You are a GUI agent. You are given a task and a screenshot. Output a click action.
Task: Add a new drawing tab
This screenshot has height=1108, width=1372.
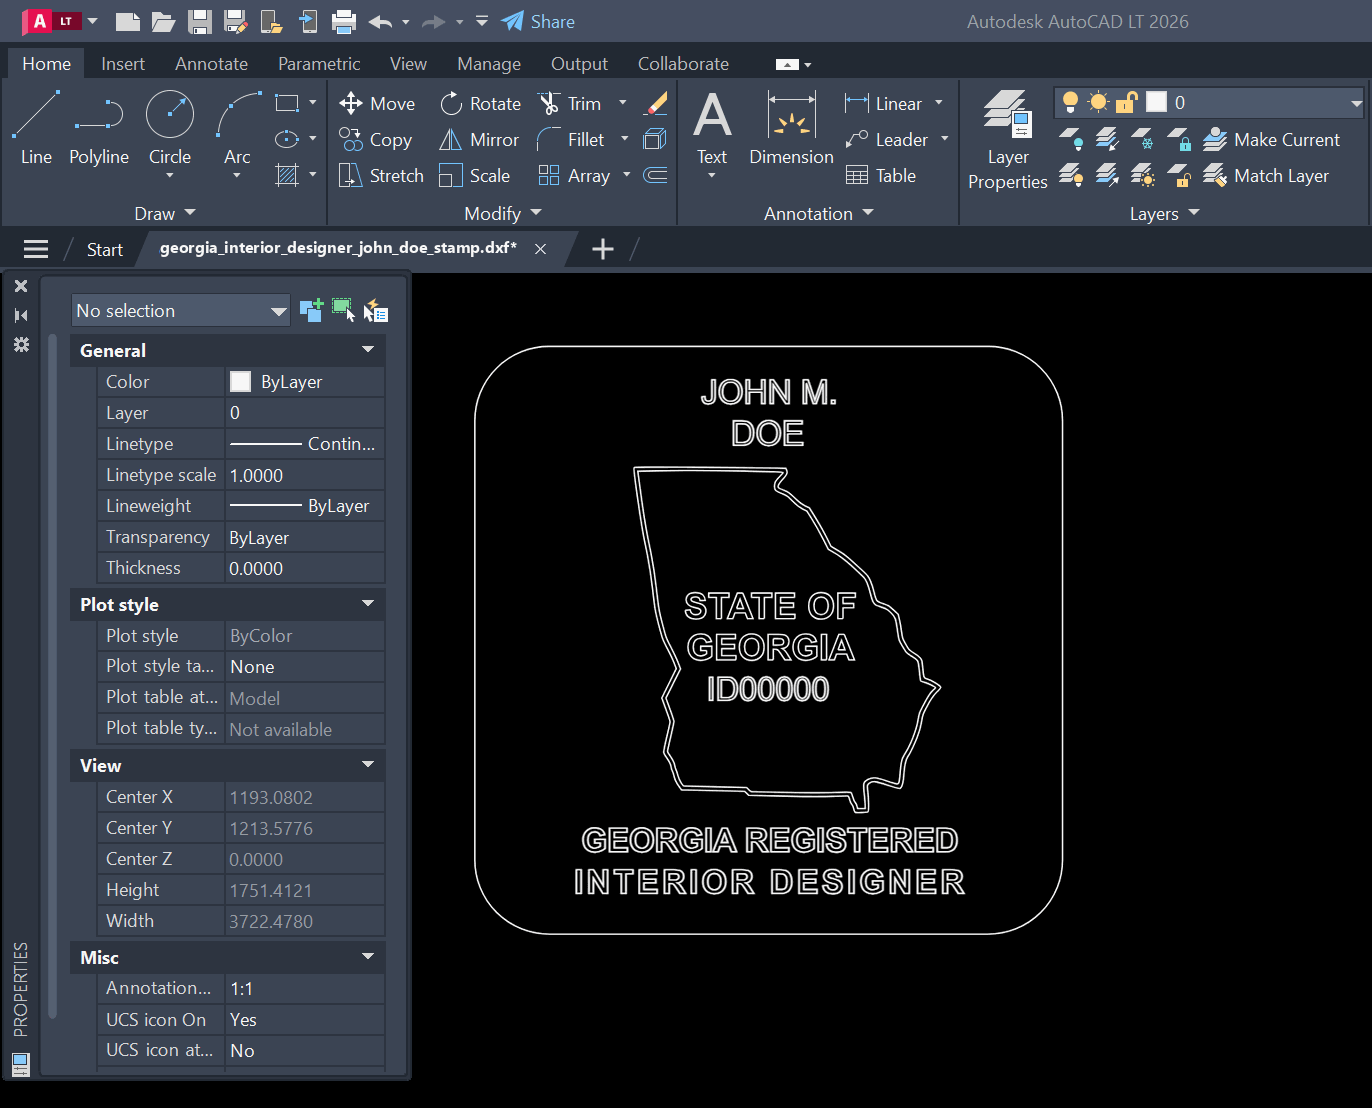click(x=603, y=249)
